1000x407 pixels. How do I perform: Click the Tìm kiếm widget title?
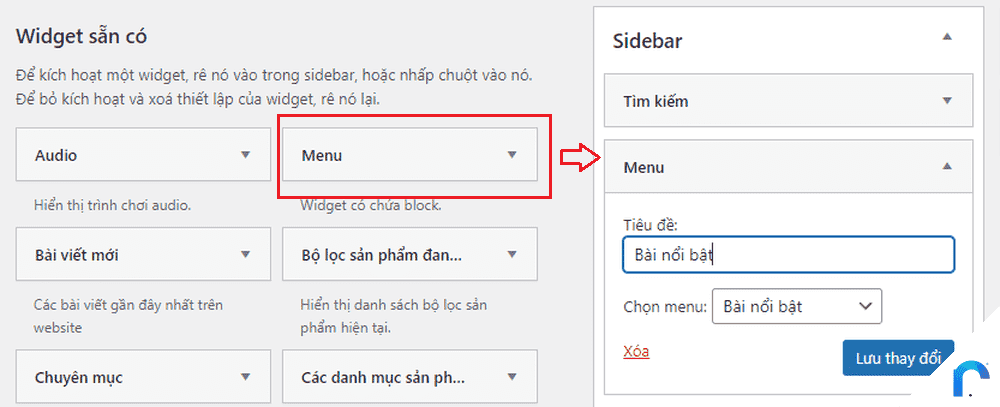(x=656, y=101)
